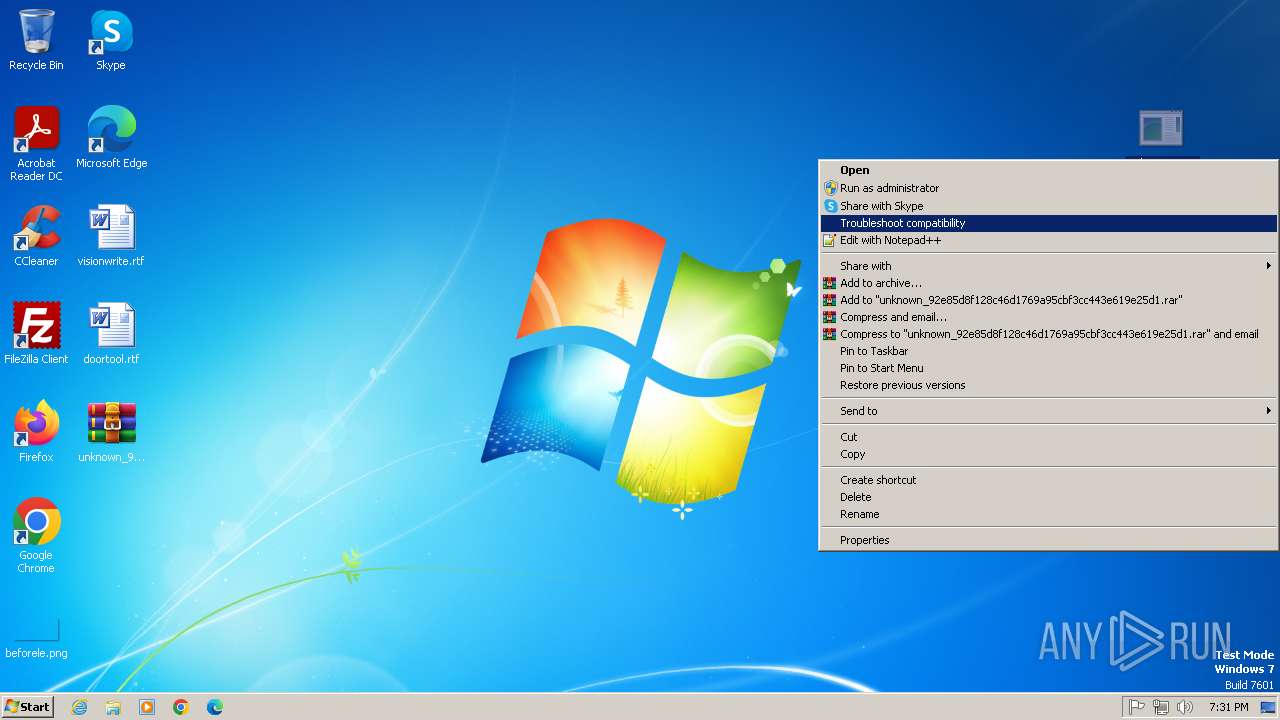
Task: Open Windows Explorer folder in taskbar
Action: click(113, 707)
